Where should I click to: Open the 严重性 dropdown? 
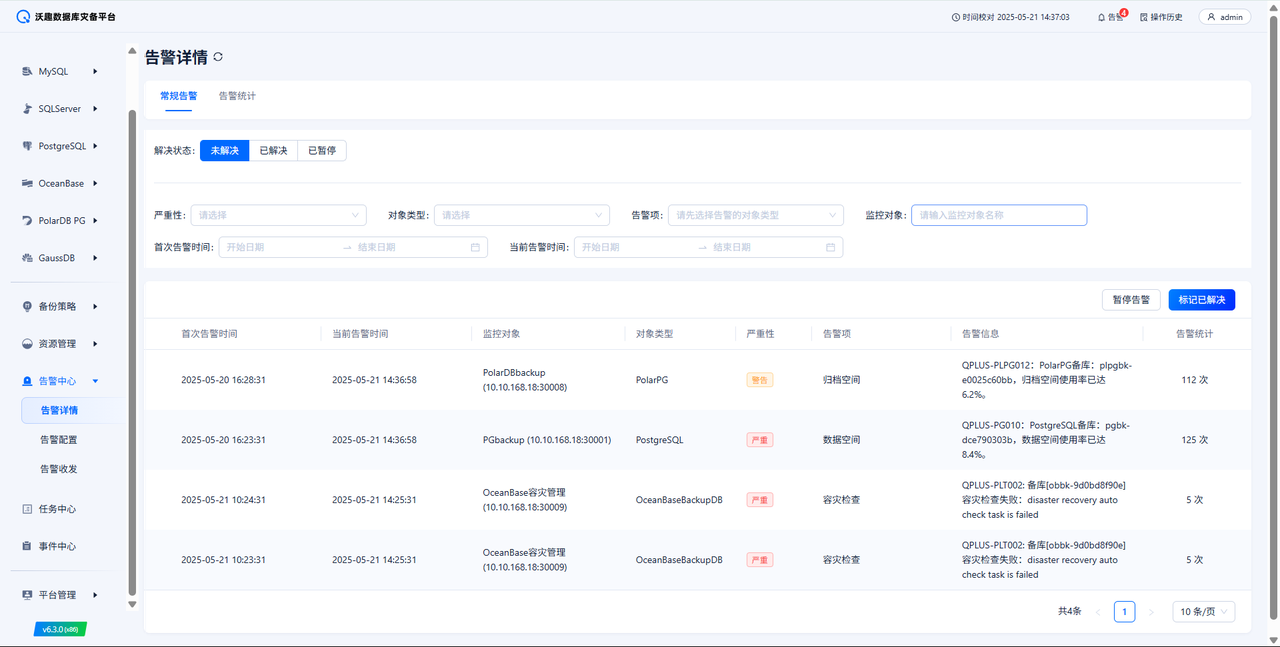278,215
